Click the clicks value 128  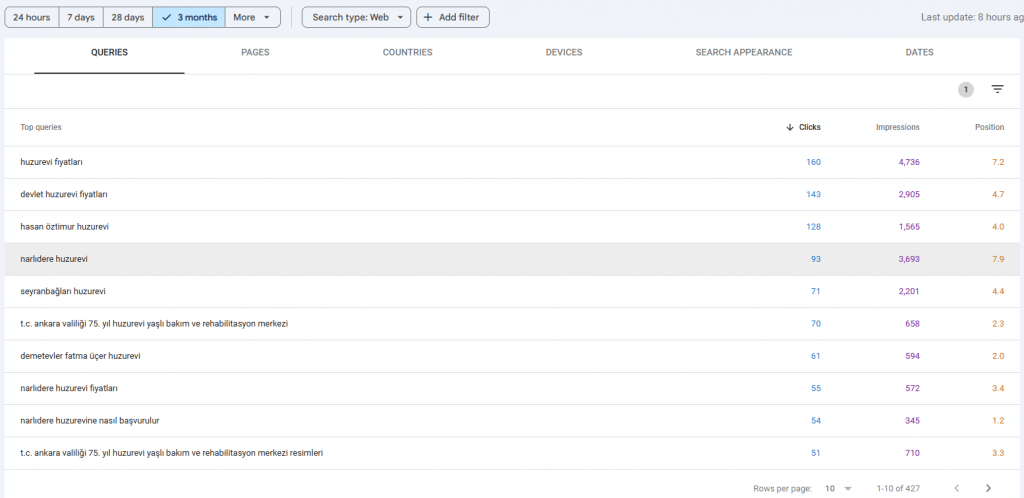tap(814, 226)
